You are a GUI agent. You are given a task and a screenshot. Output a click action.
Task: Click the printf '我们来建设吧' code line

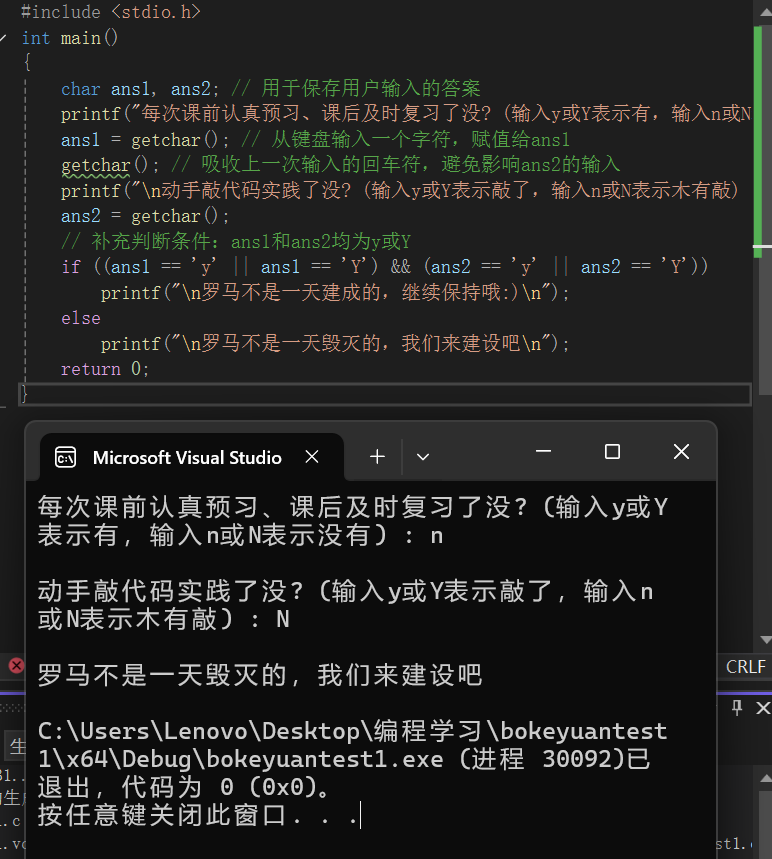click(x=335, y=343)
